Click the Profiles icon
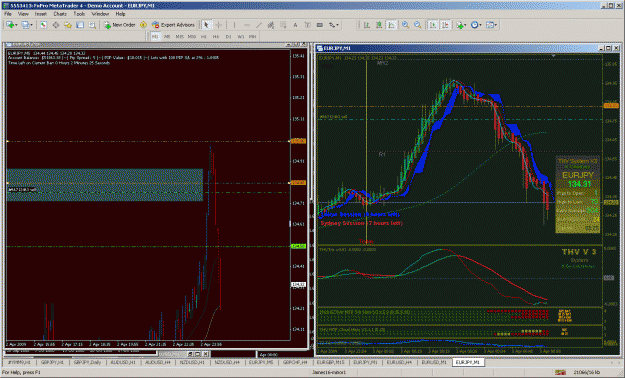625x378 pixels. click(25, 25)
